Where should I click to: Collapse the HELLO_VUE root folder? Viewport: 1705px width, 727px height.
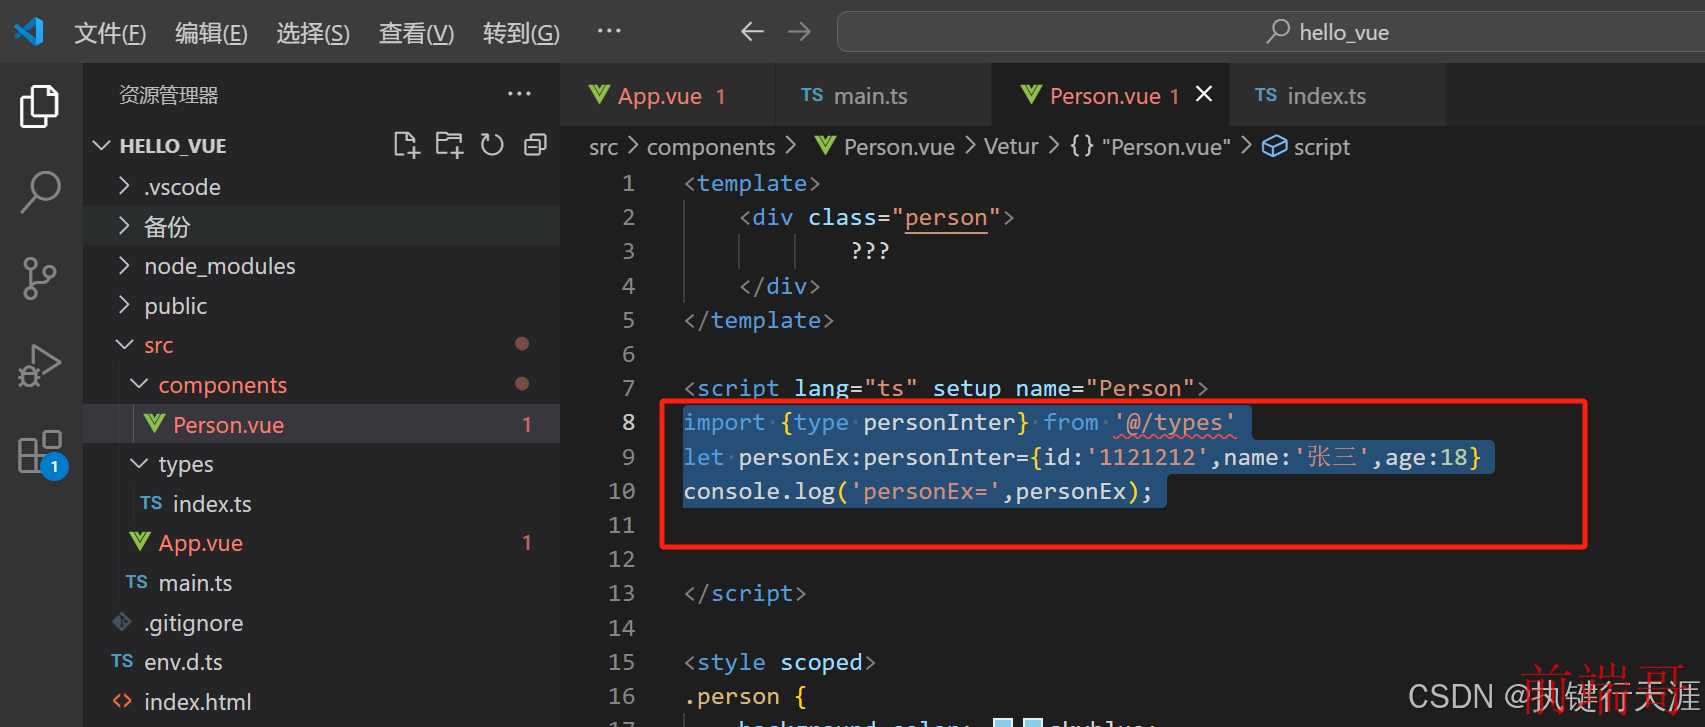321,146
